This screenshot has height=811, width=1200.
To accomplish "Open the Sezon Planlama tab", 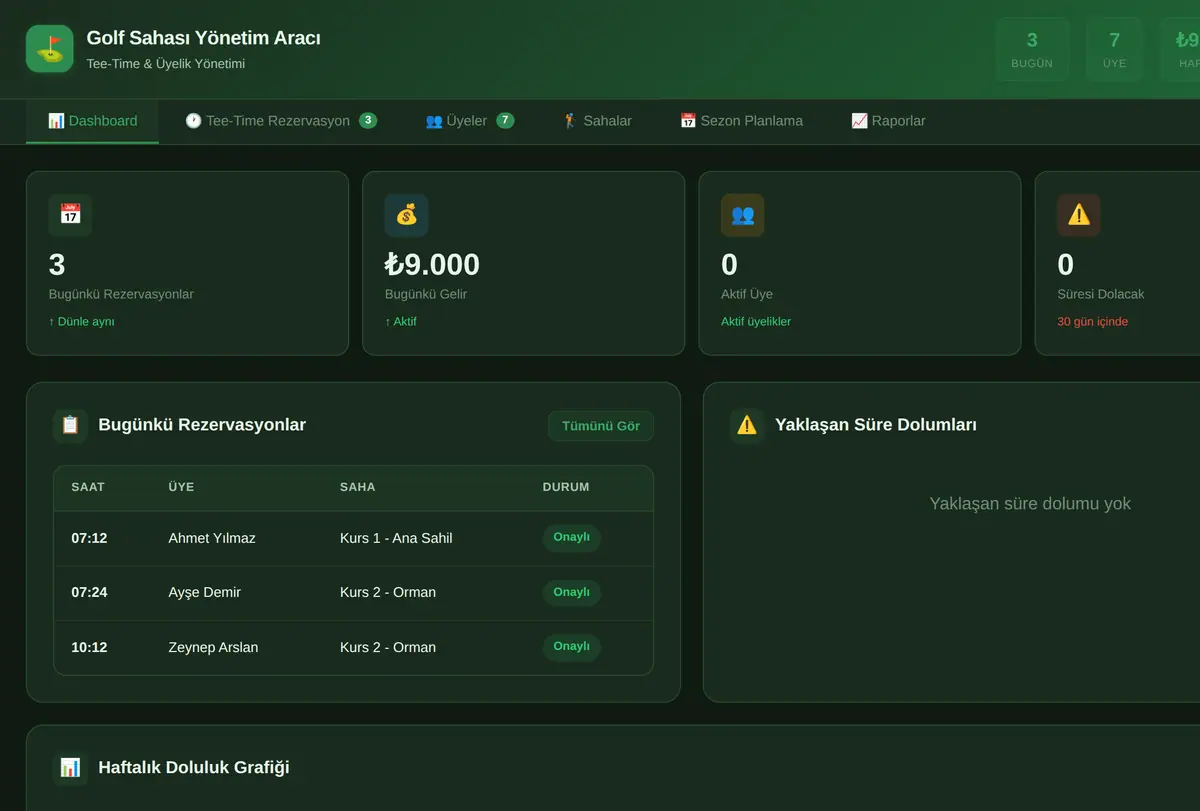I will pyautogui.click(x=741, y=121).
